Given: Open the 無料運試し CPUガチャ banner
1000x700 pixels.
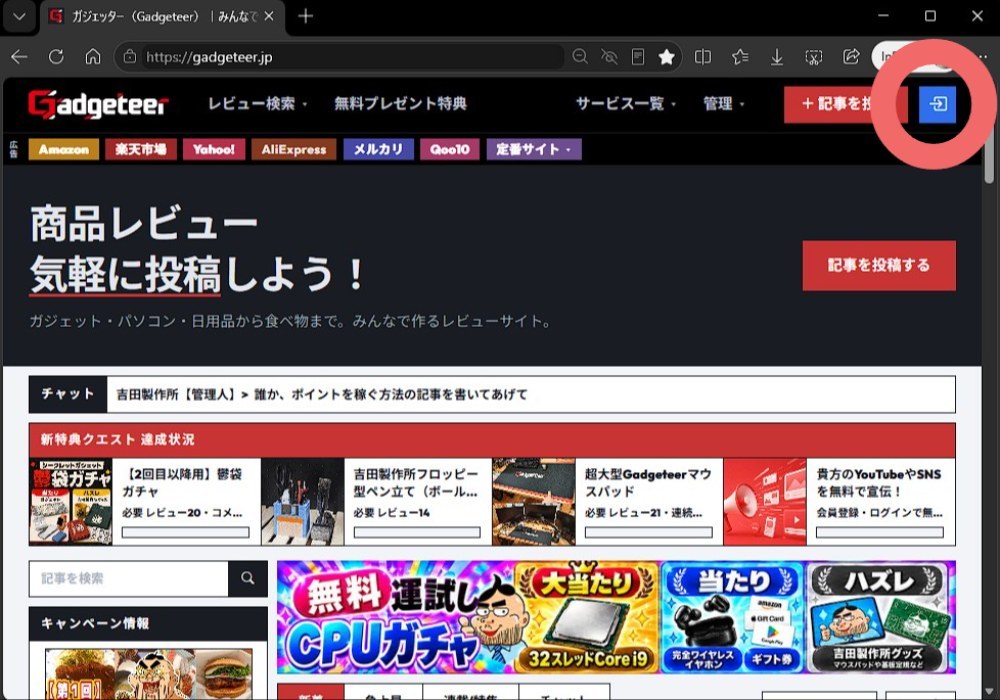Looking at the screenshot, I should pos(616,617).
